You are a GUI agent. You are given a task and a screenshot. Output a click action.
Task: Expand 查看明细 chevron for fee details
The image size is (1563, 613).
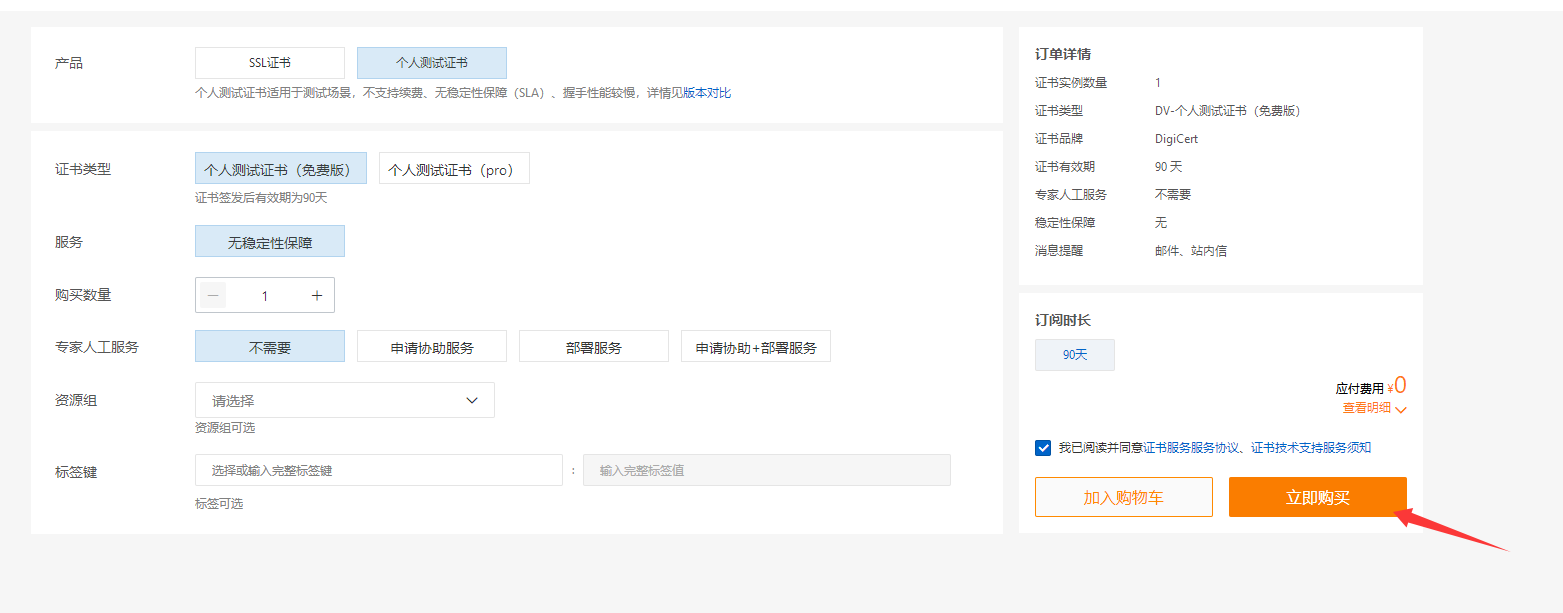[x=1401, y=409]
